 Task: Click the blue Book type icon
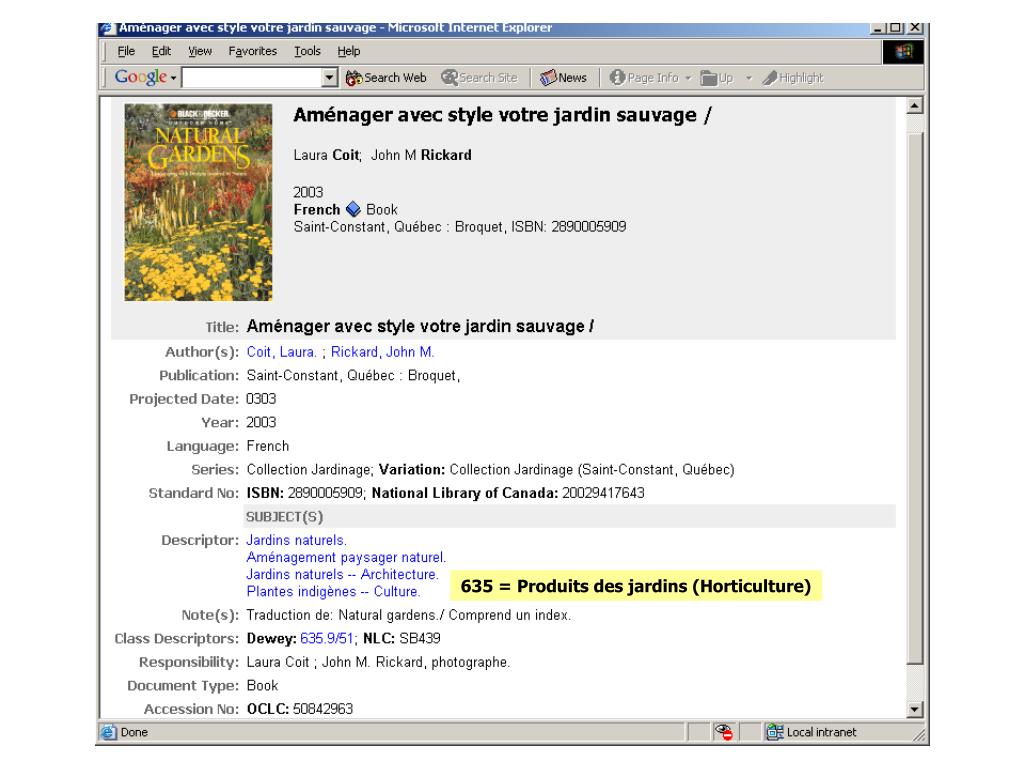(353, 210)
